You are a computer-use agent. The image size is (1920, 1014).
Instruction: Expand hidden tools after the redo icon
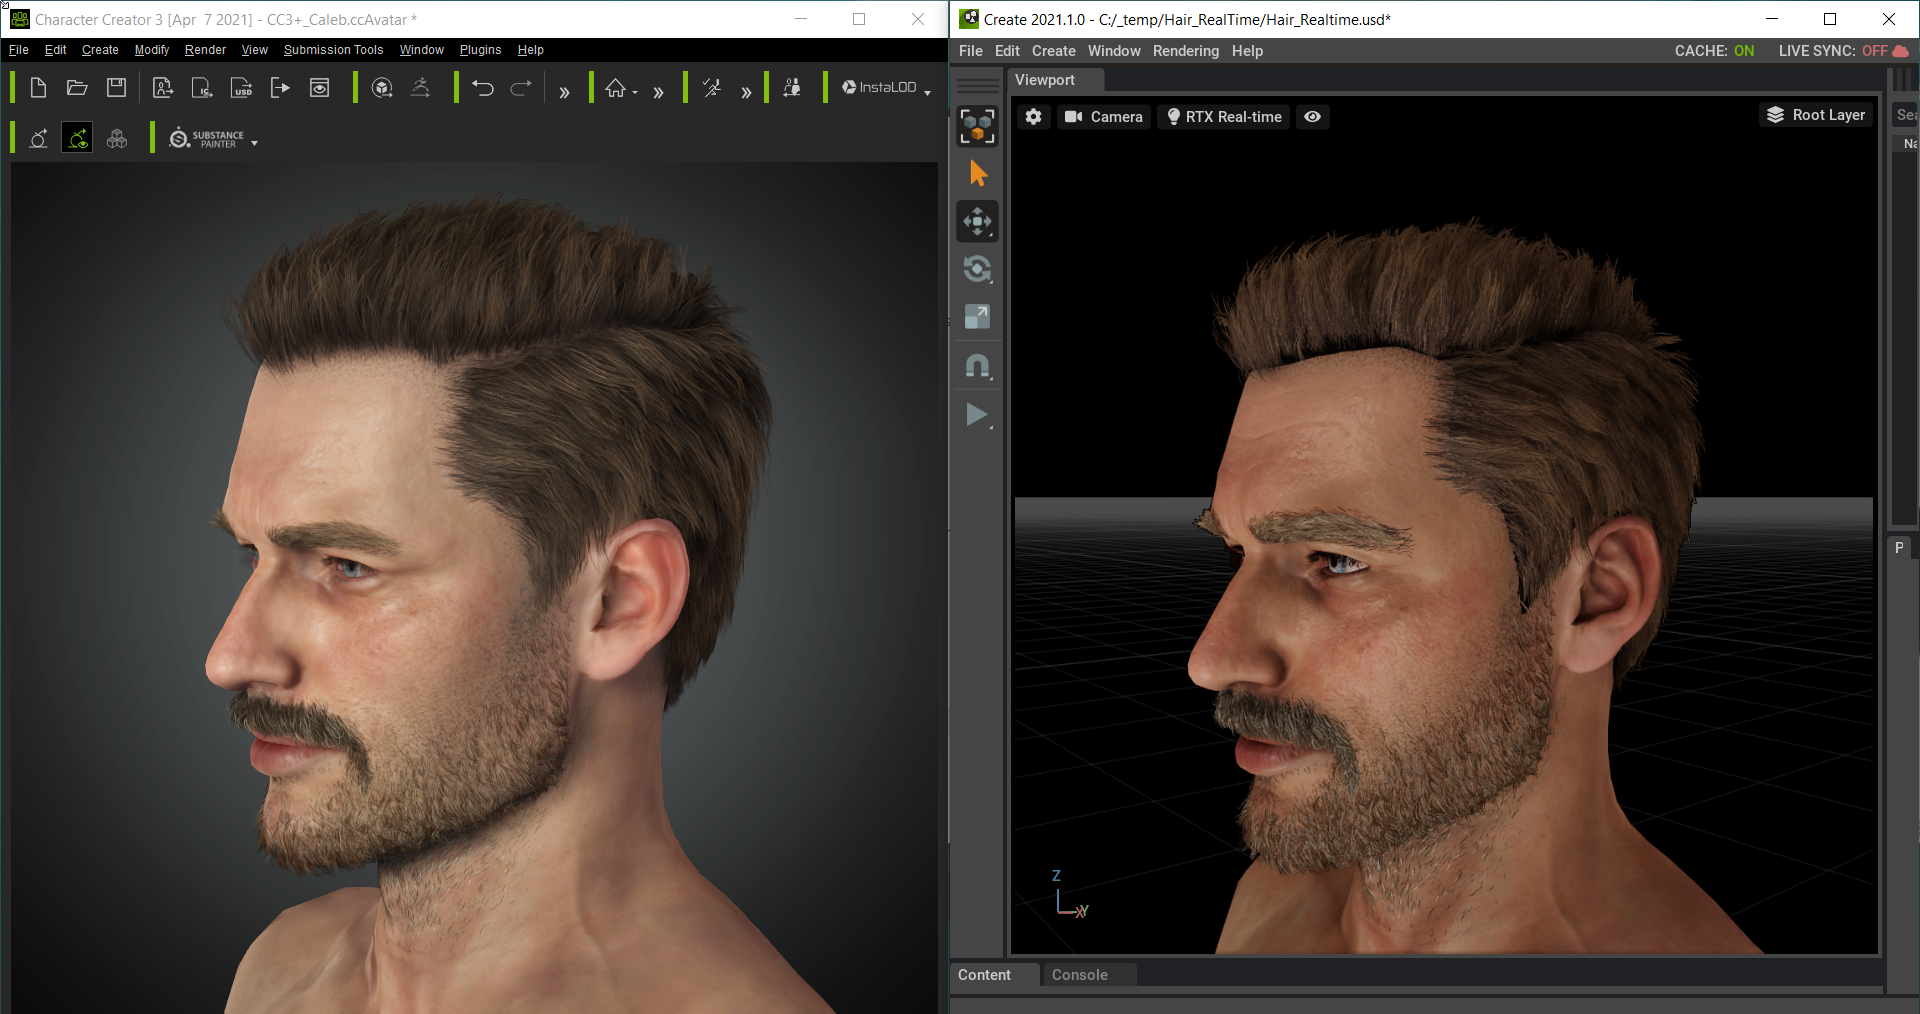[564, 92]
